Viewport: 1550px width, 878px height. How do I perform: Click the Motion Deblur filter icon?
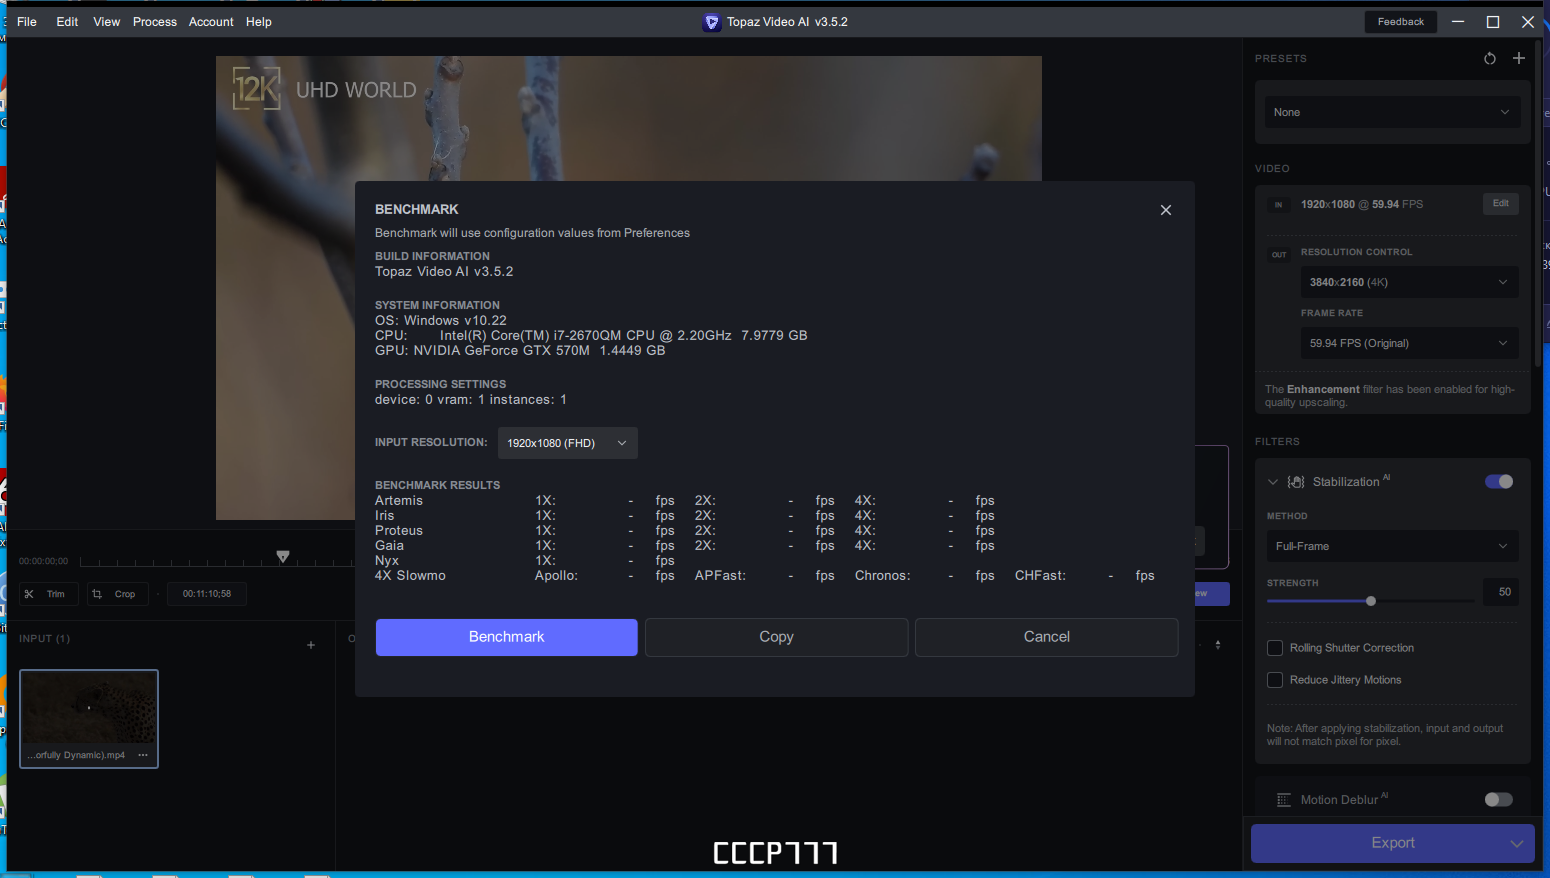coord(1284,800)
